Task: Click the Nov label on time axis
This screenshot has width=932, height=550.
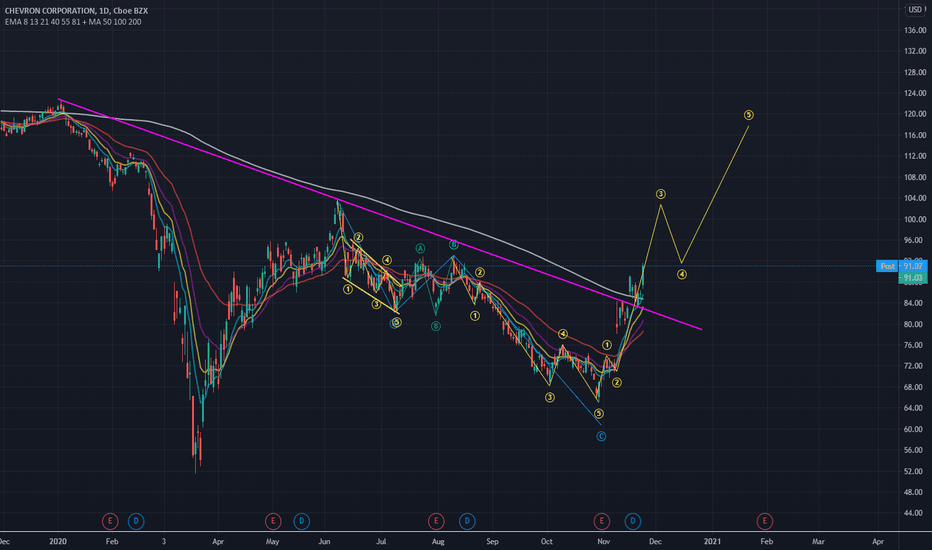Action: 604,541
